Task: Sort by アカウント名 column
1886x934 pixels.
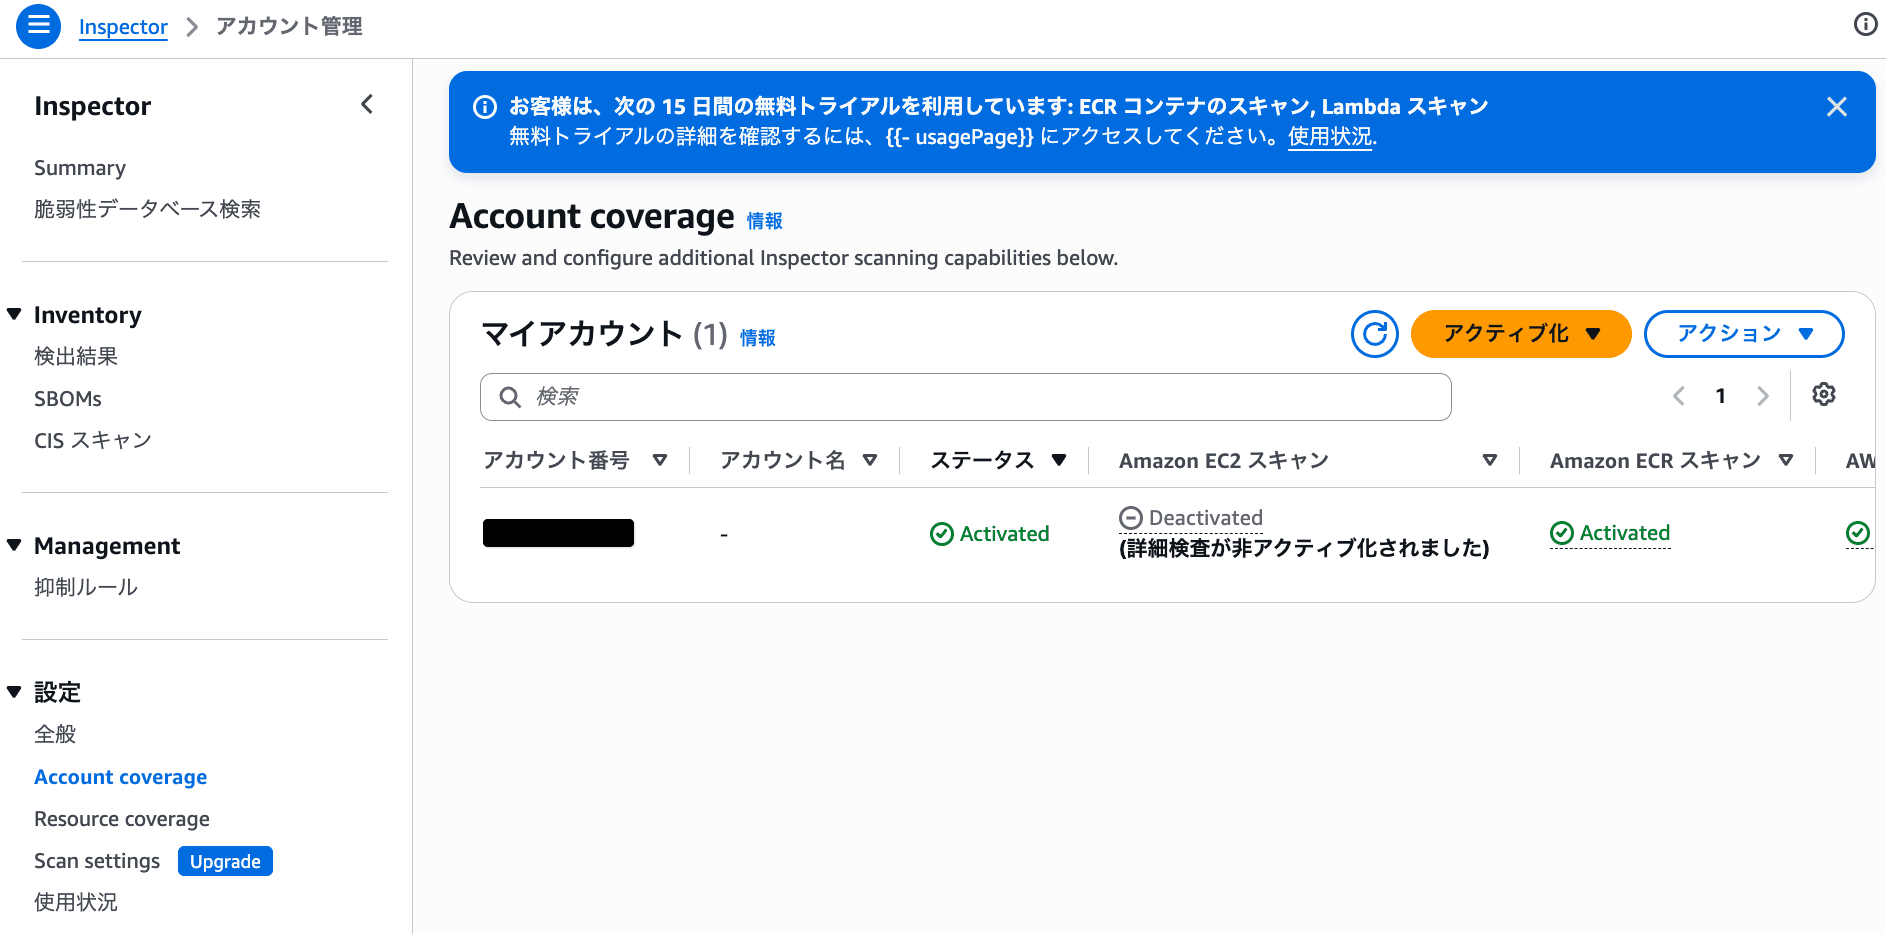Action: pyautogui.click(x=870, y=460)
